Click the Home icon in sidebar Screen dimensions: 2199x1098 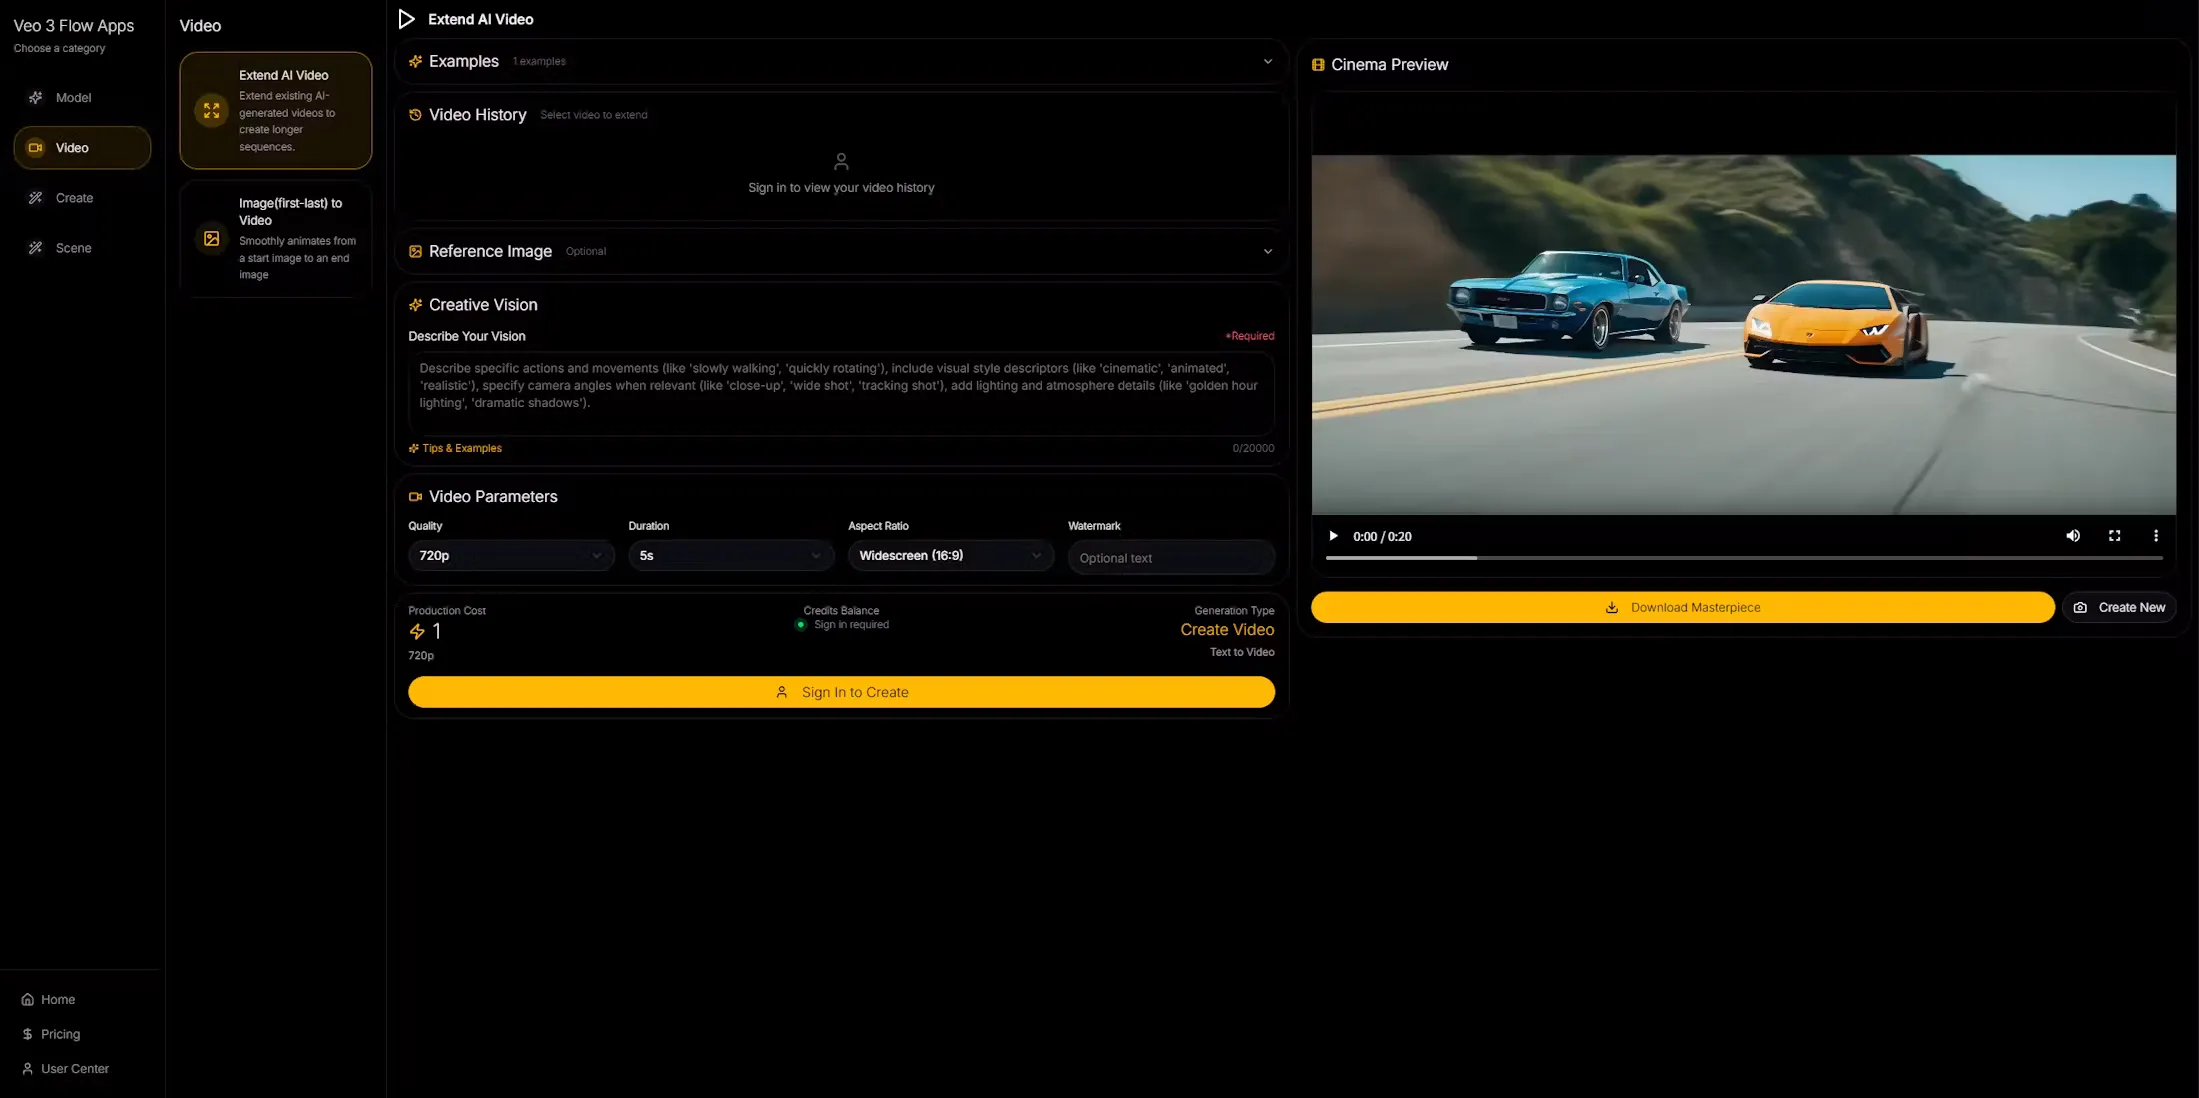click(x=28, y=999)
